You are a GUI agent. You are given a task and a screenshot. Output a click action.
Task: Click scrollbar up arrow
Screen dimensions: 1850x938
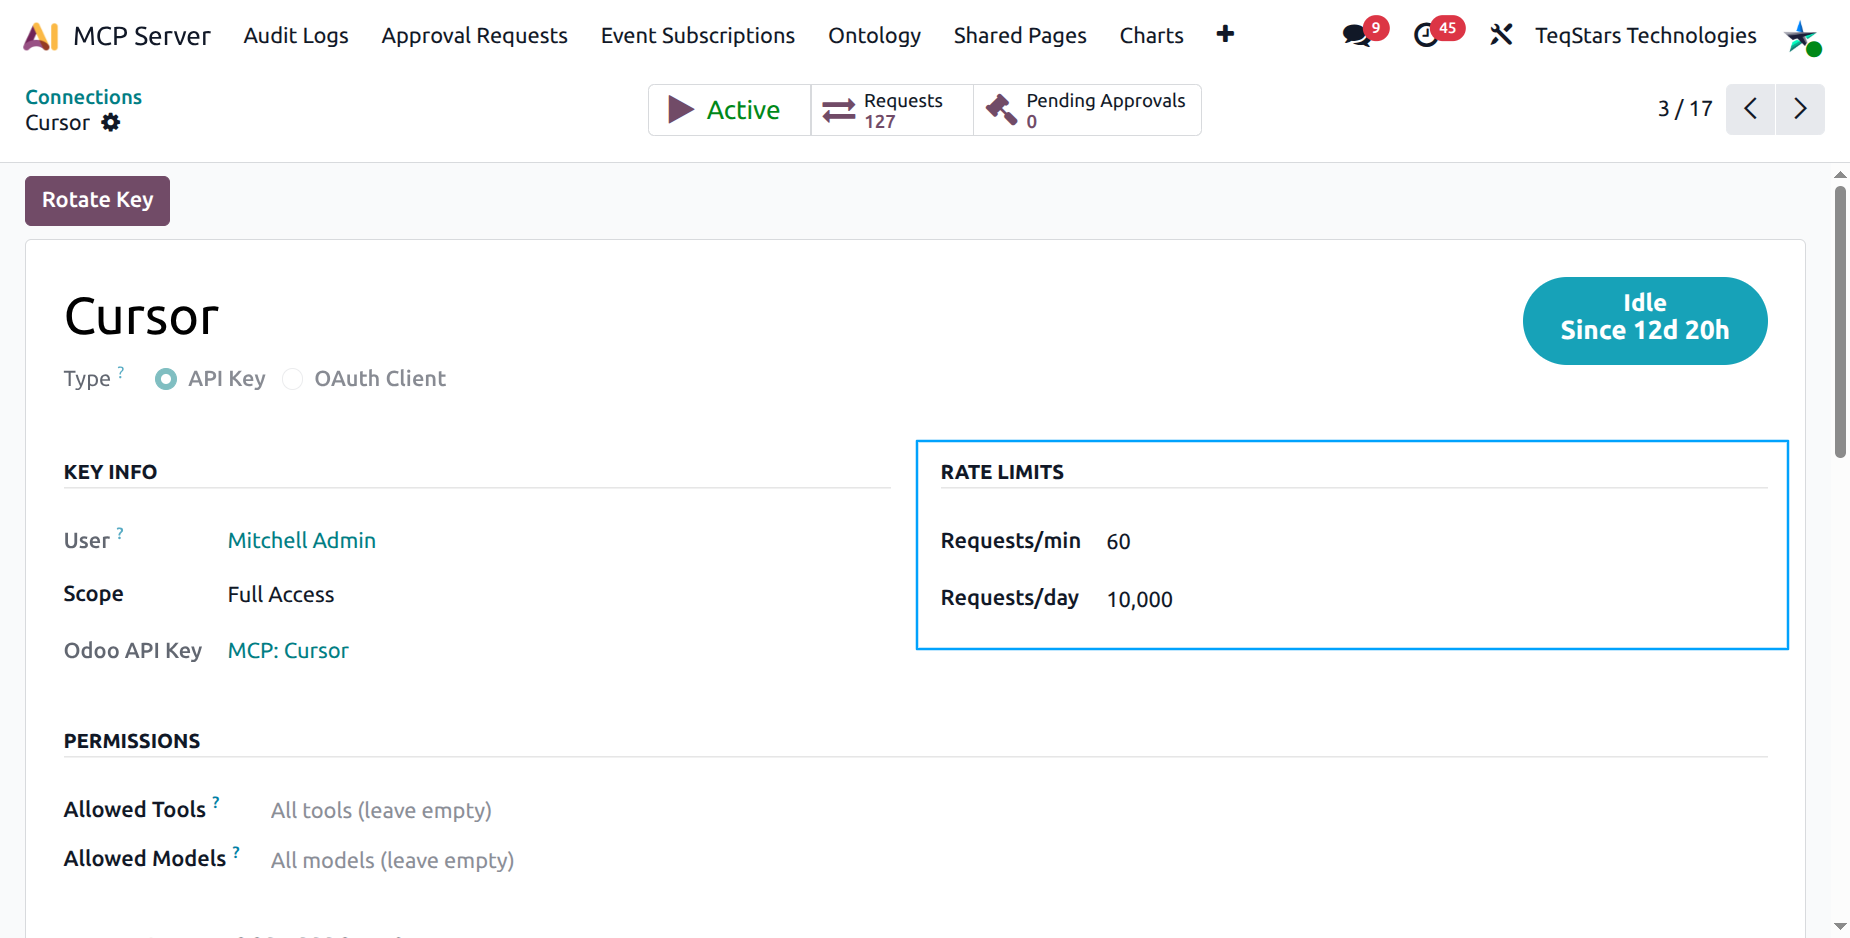pos(1840,174)
